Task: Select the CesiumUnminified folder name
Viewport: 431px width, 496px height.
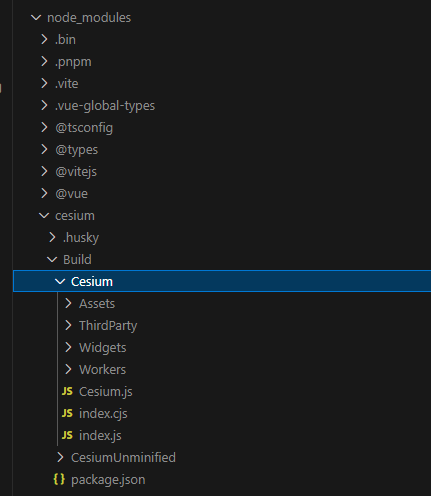Action: pyautogui.click(x=123, y=458)
